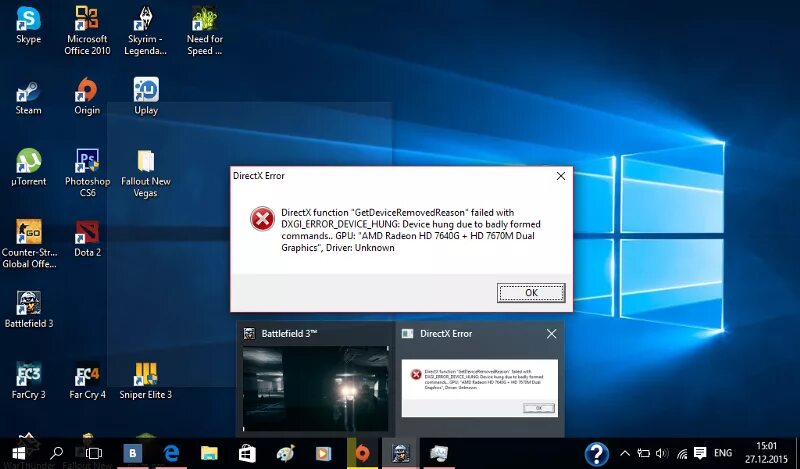Open the Uplay desktop shortcut

[x=146, y=97]
